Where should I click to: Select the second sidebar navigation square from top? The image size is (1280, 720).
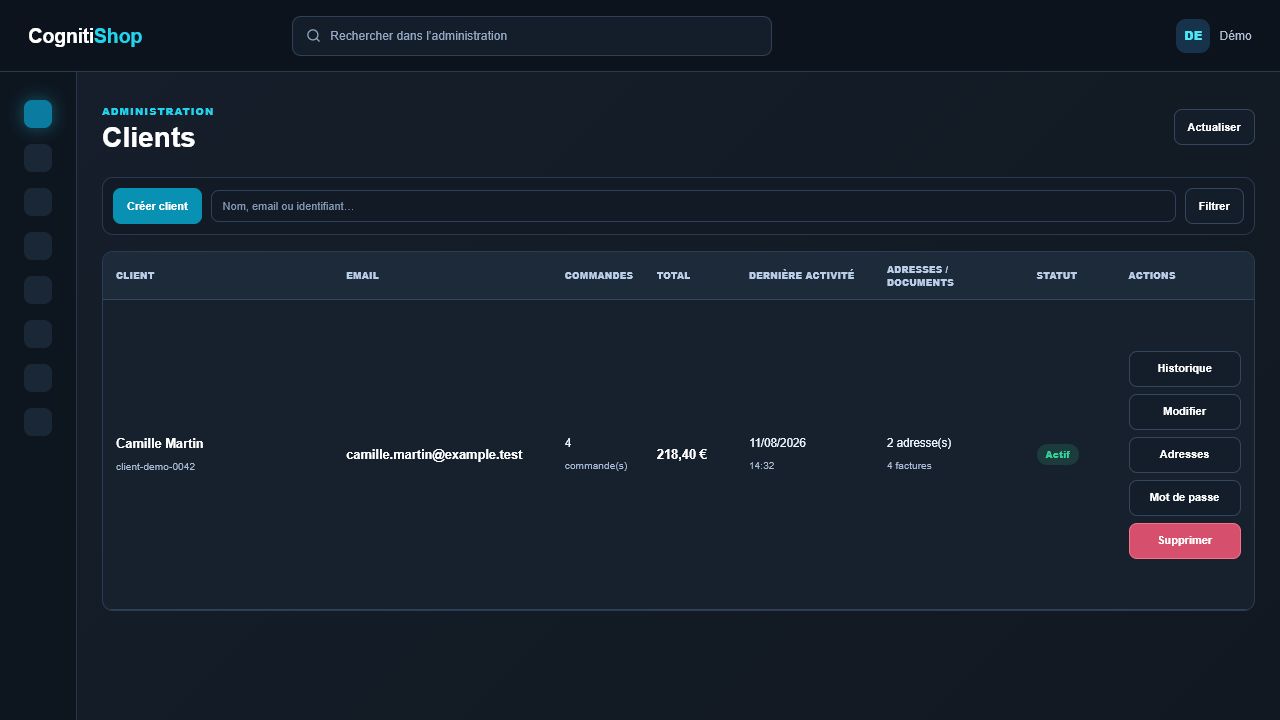pyautogui.click(x=38, y=158)
